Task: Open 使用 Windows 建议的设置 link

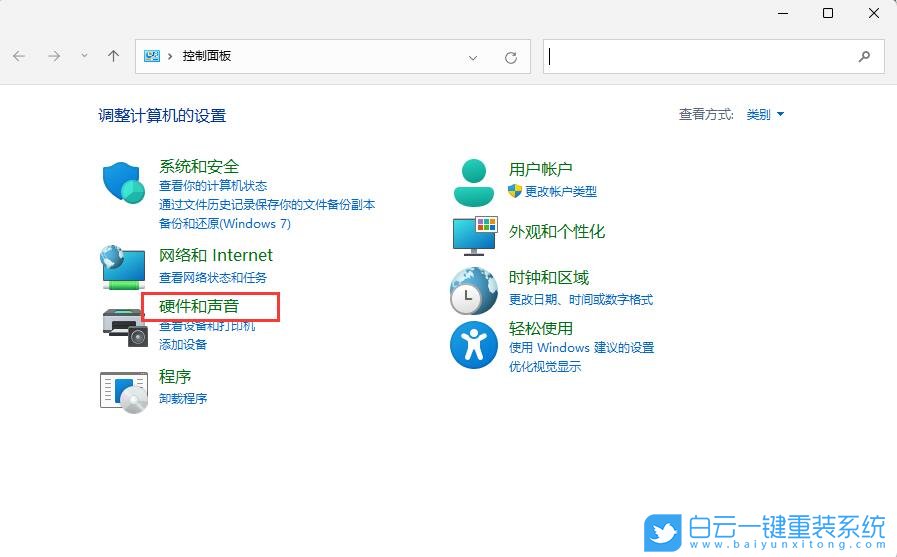Action: pos(581,348)
